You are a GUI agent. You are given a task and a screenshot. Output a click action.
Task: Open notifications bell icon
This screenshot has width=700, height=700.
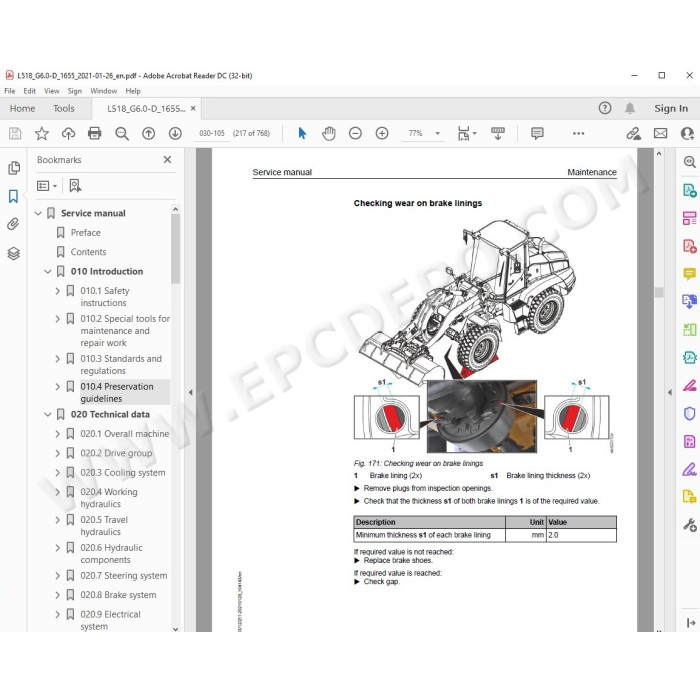pos(630,108)
